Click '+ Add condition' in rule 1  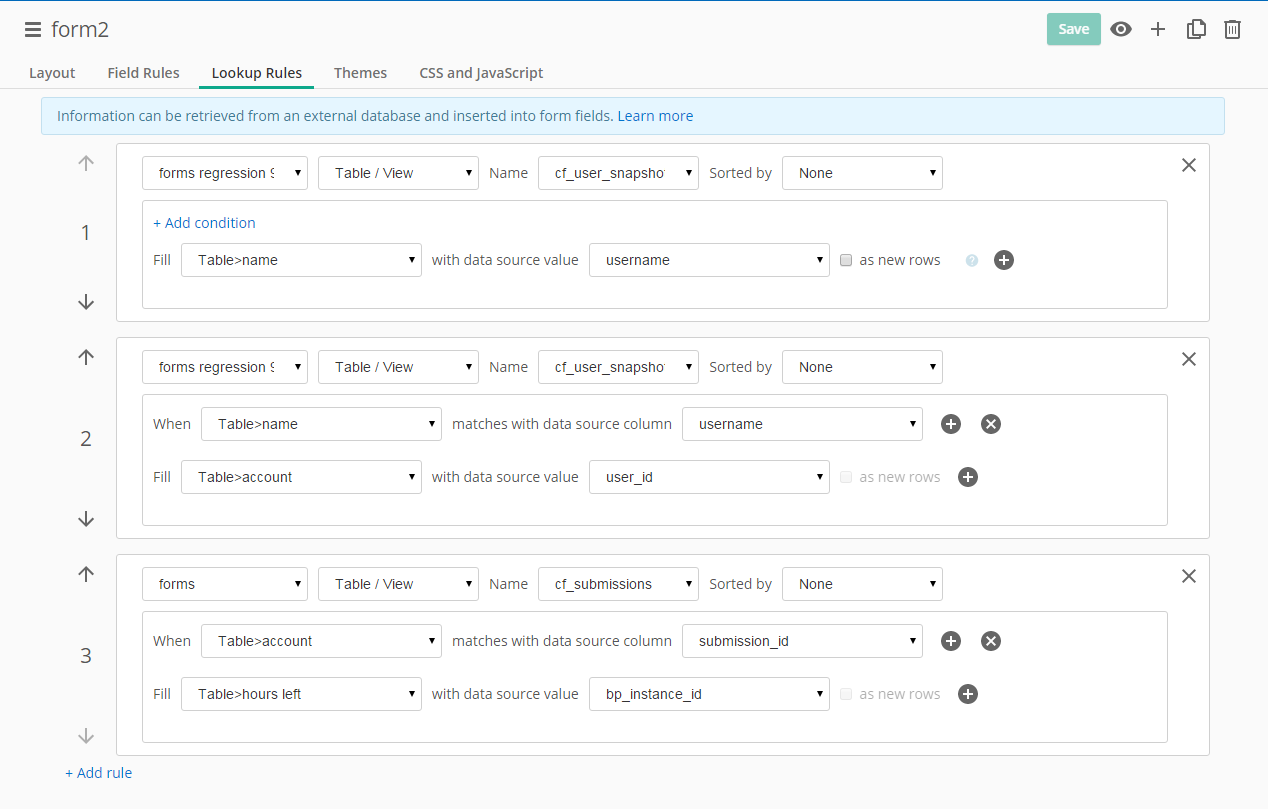204,223
